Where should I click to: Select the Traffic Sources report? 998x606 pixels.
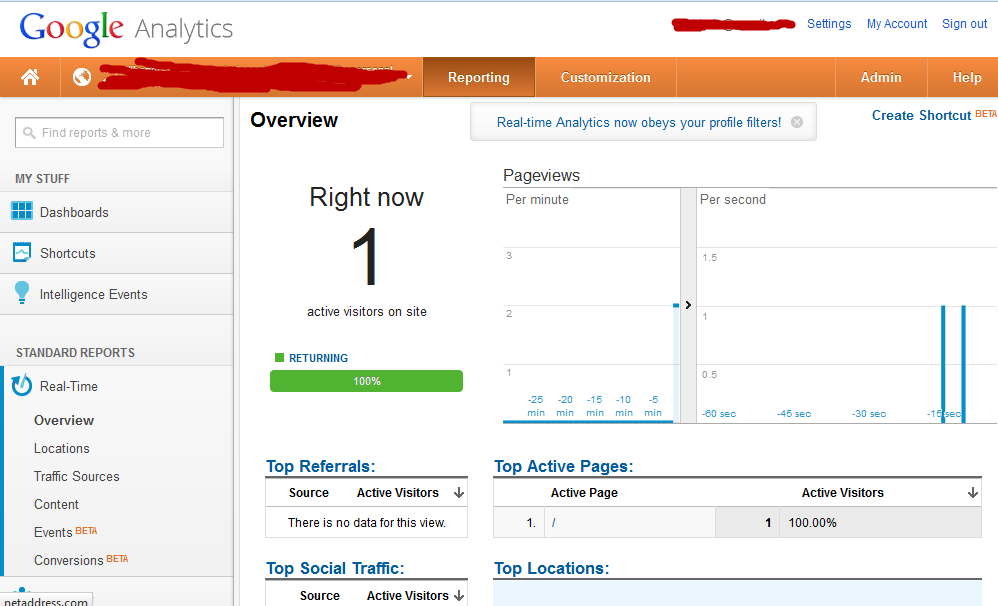click(x=76, y=476)
